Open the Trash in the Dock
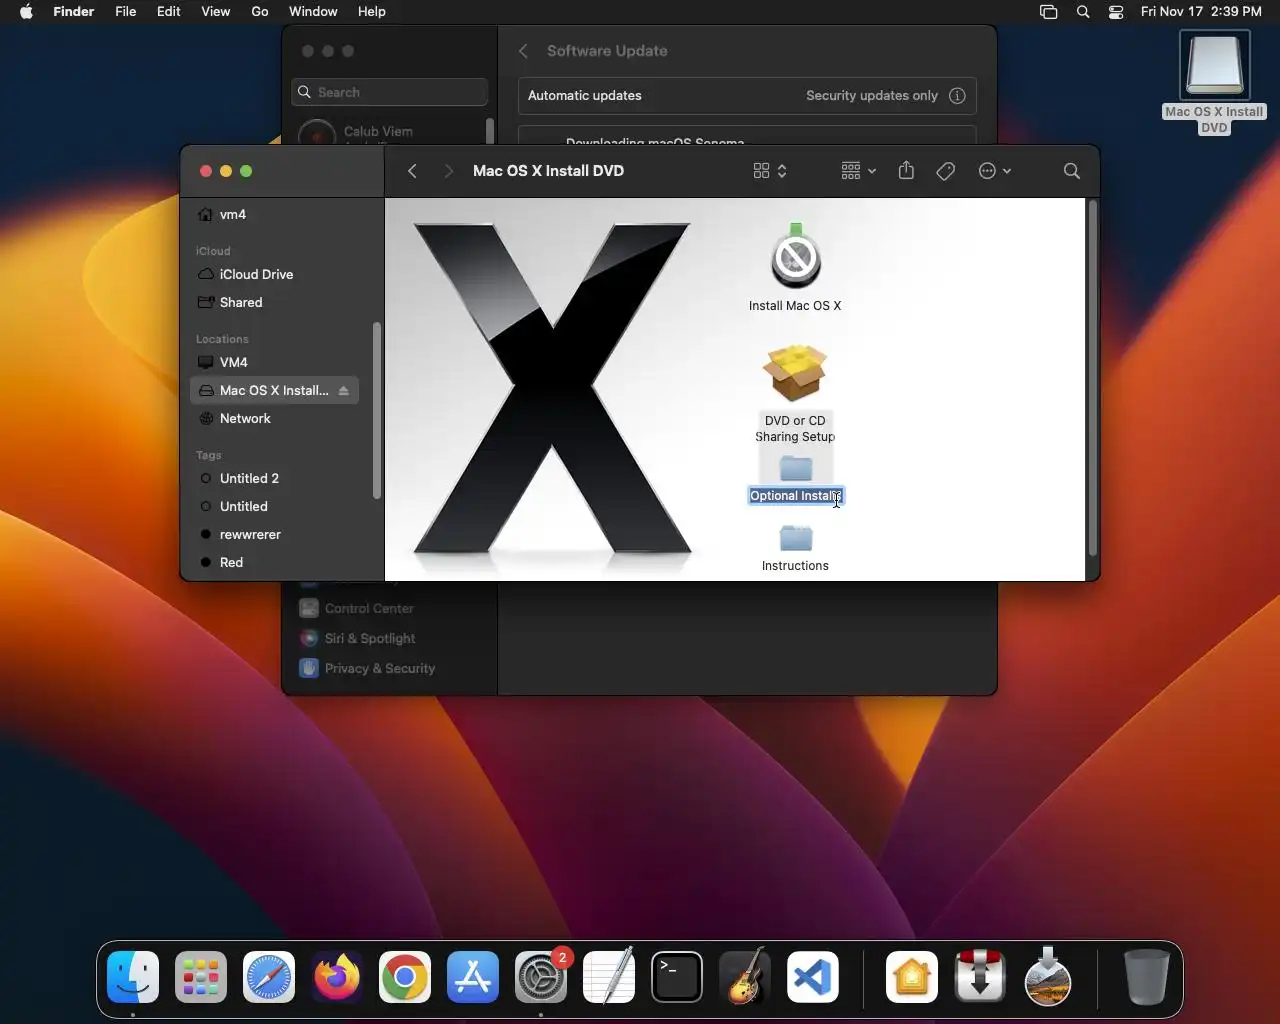The image size is (1280, 1024). click(x=1146, y=977)
